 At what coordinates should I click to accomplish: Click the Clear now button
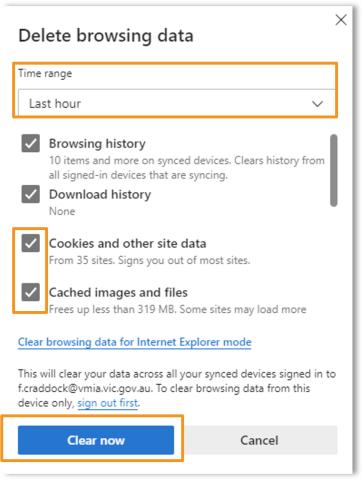point(96,440)
